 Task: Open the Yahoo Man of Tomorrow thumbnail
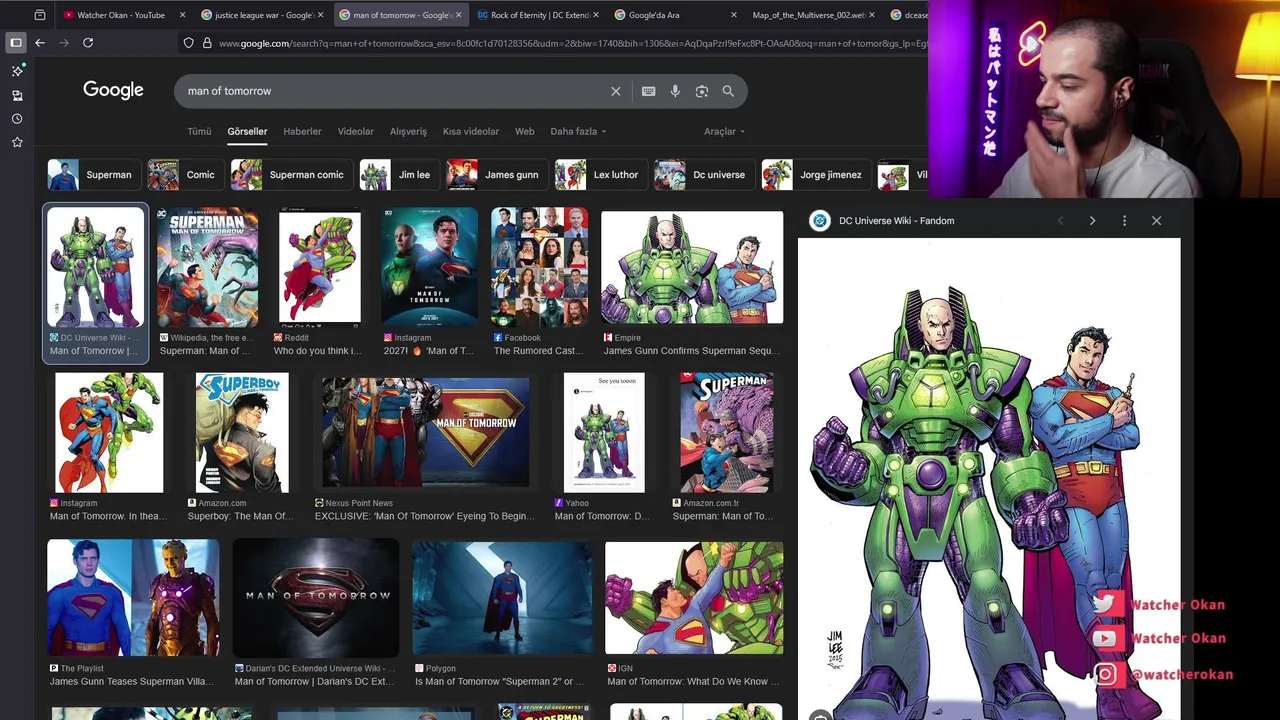[x=604, y=433]
